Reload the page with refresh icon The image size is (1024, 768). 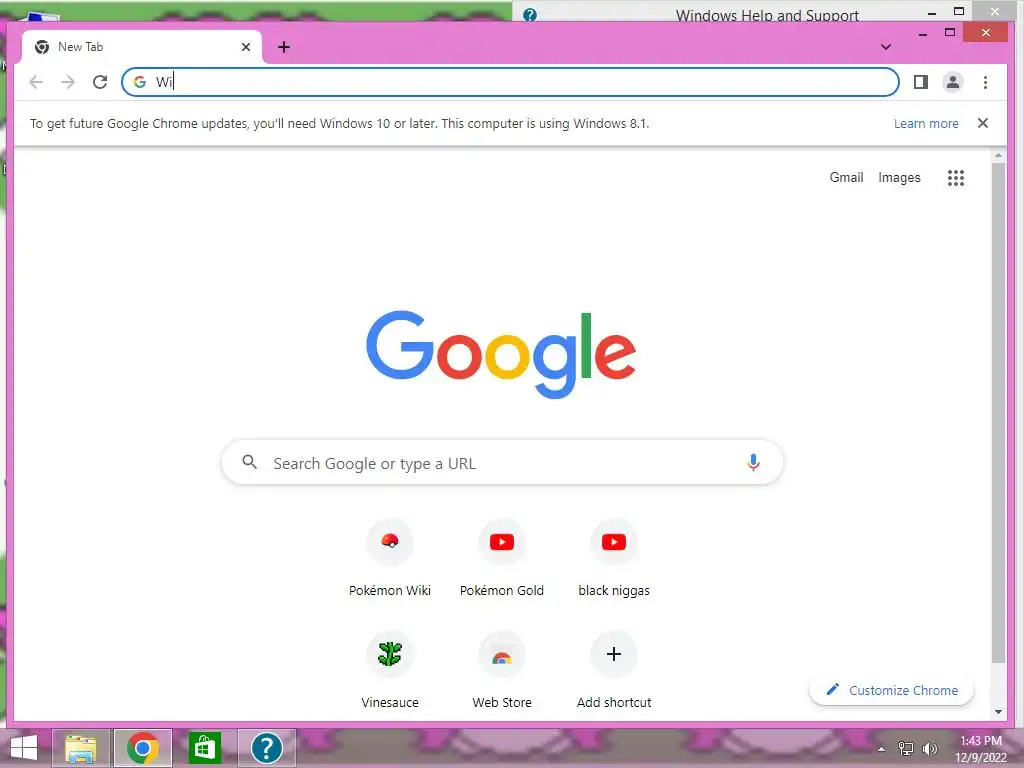click(100, 82)
